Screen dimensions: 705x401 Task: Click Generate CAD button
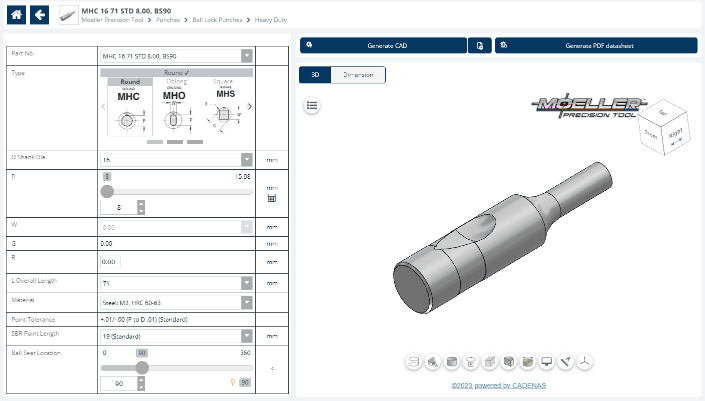click(x=383, y=45)
